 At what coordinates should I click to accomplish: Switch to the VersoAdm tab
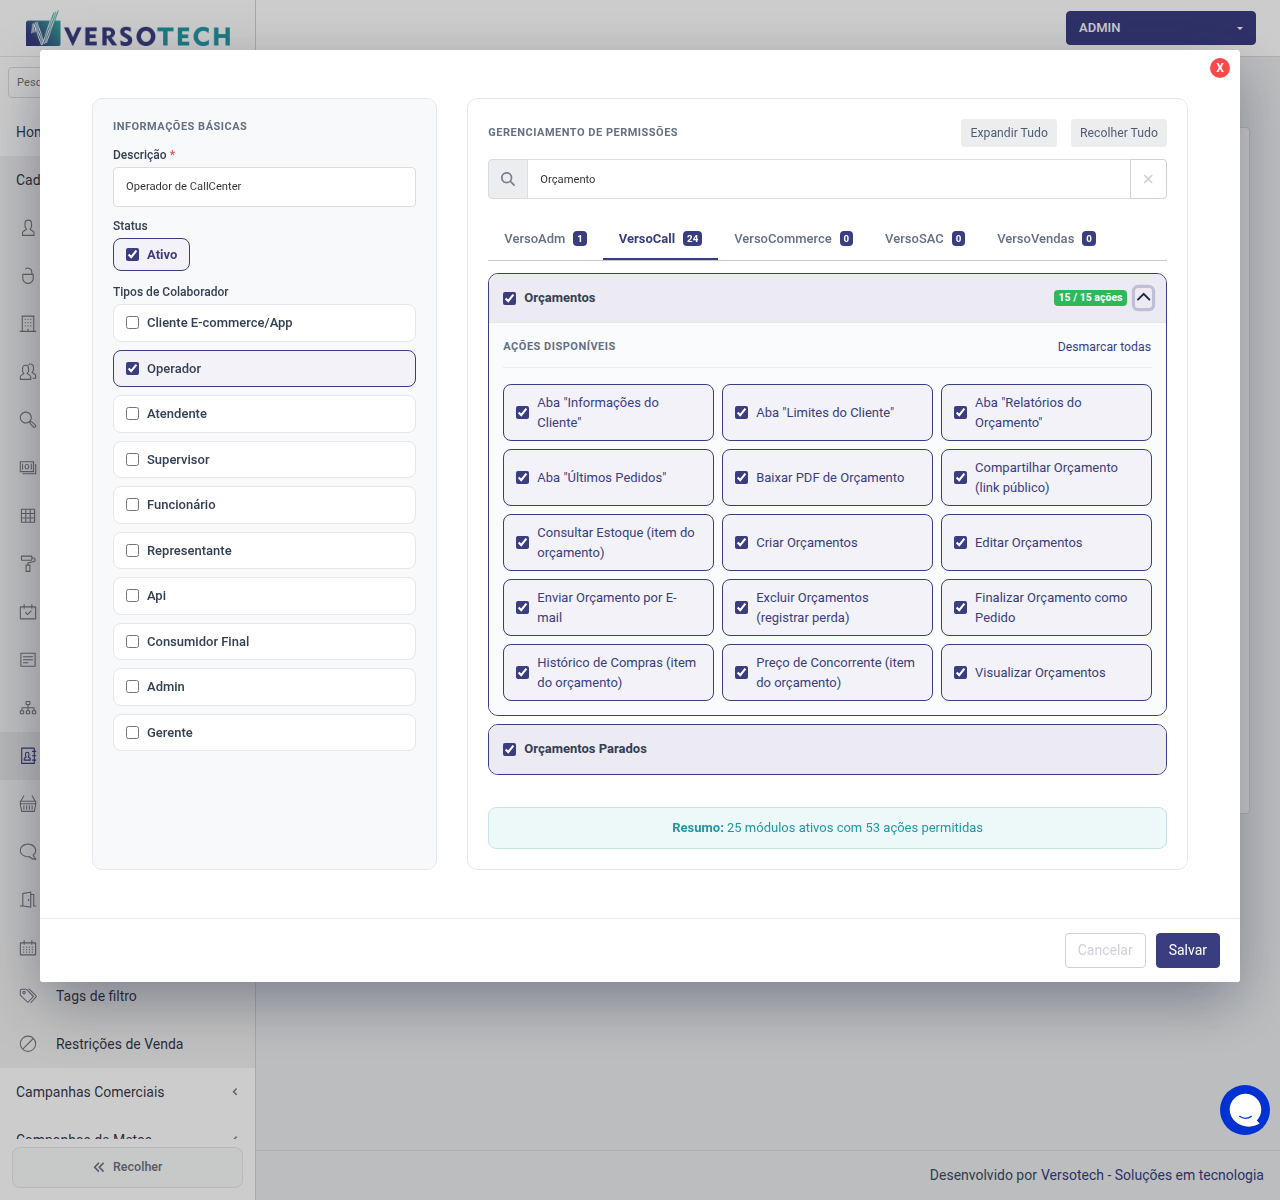click(545, 239)
